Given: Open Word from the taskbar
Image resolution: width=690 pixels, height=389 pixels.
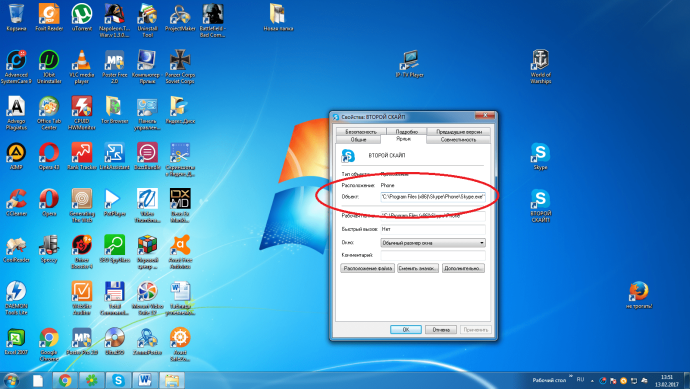Looking at the screenshot, I should (x=144, y=380).
